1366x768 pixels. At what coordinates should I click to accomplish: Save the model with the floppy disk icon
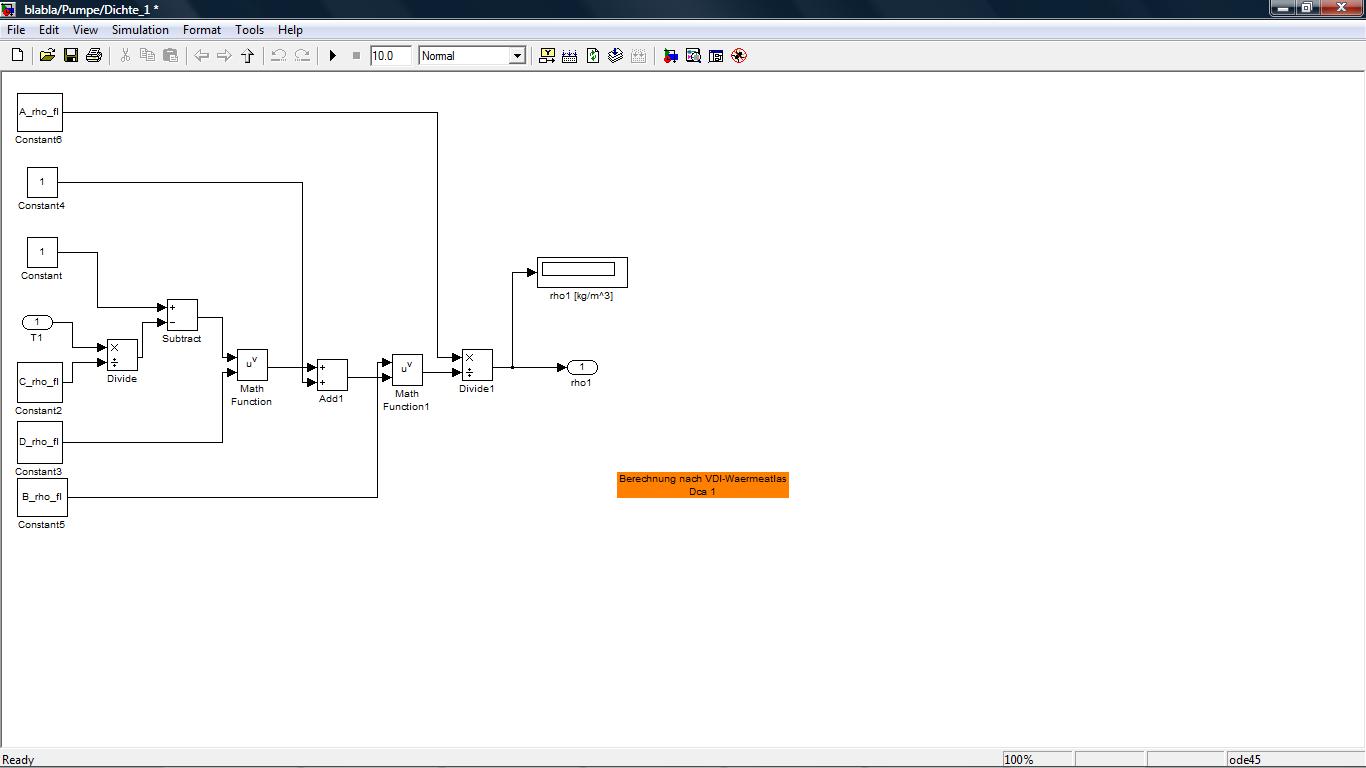coord(71,56)
